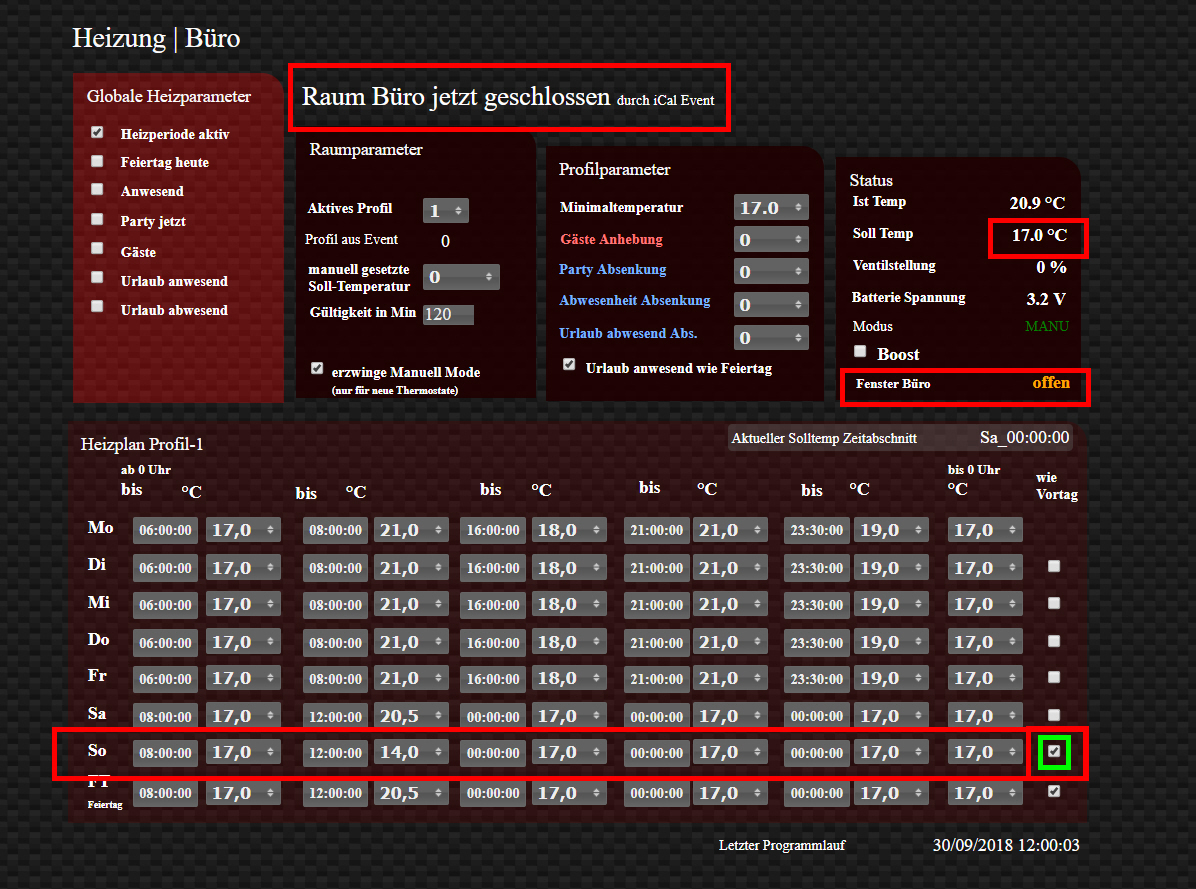Adjust So 14,0 temperature spinner
1196x889 pixels.
[410, 753]
